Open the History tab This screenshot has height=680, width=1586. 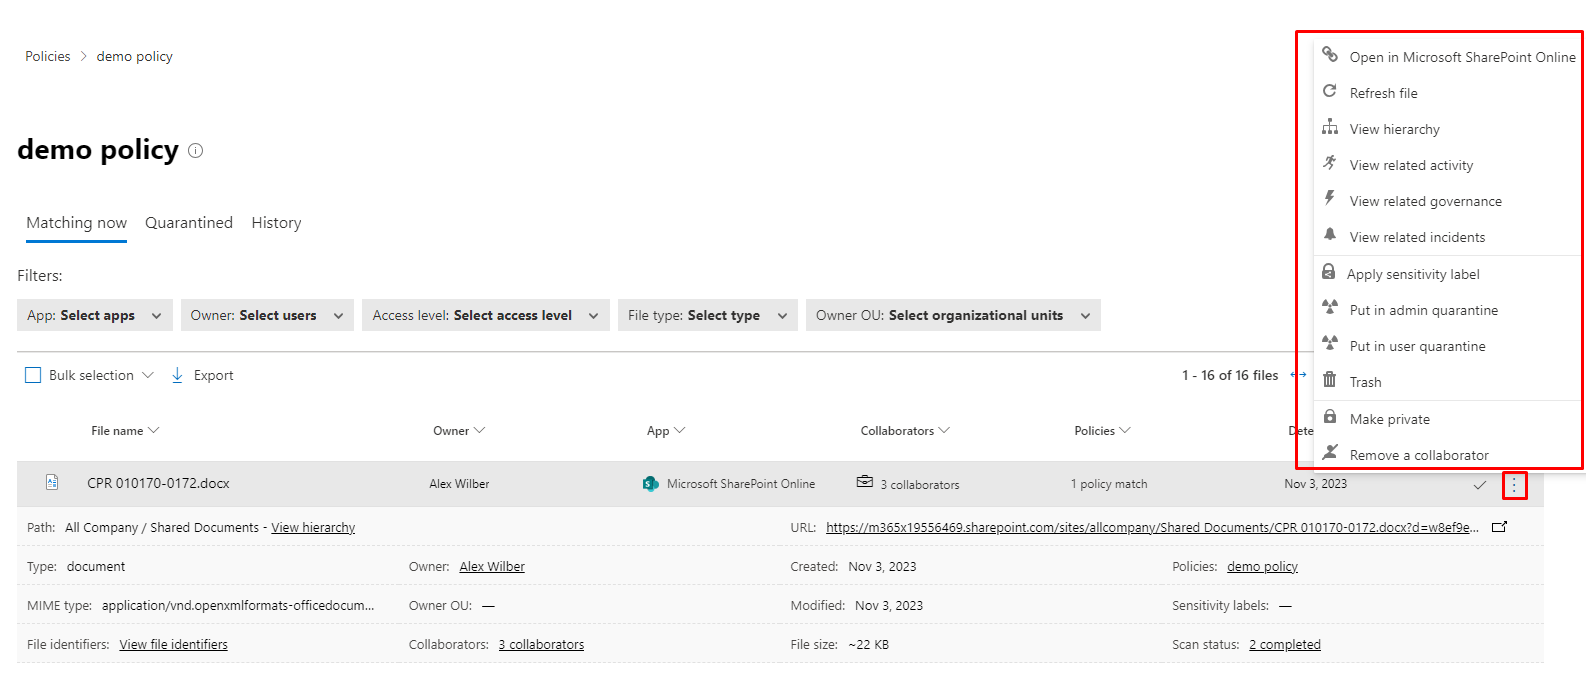276,223
